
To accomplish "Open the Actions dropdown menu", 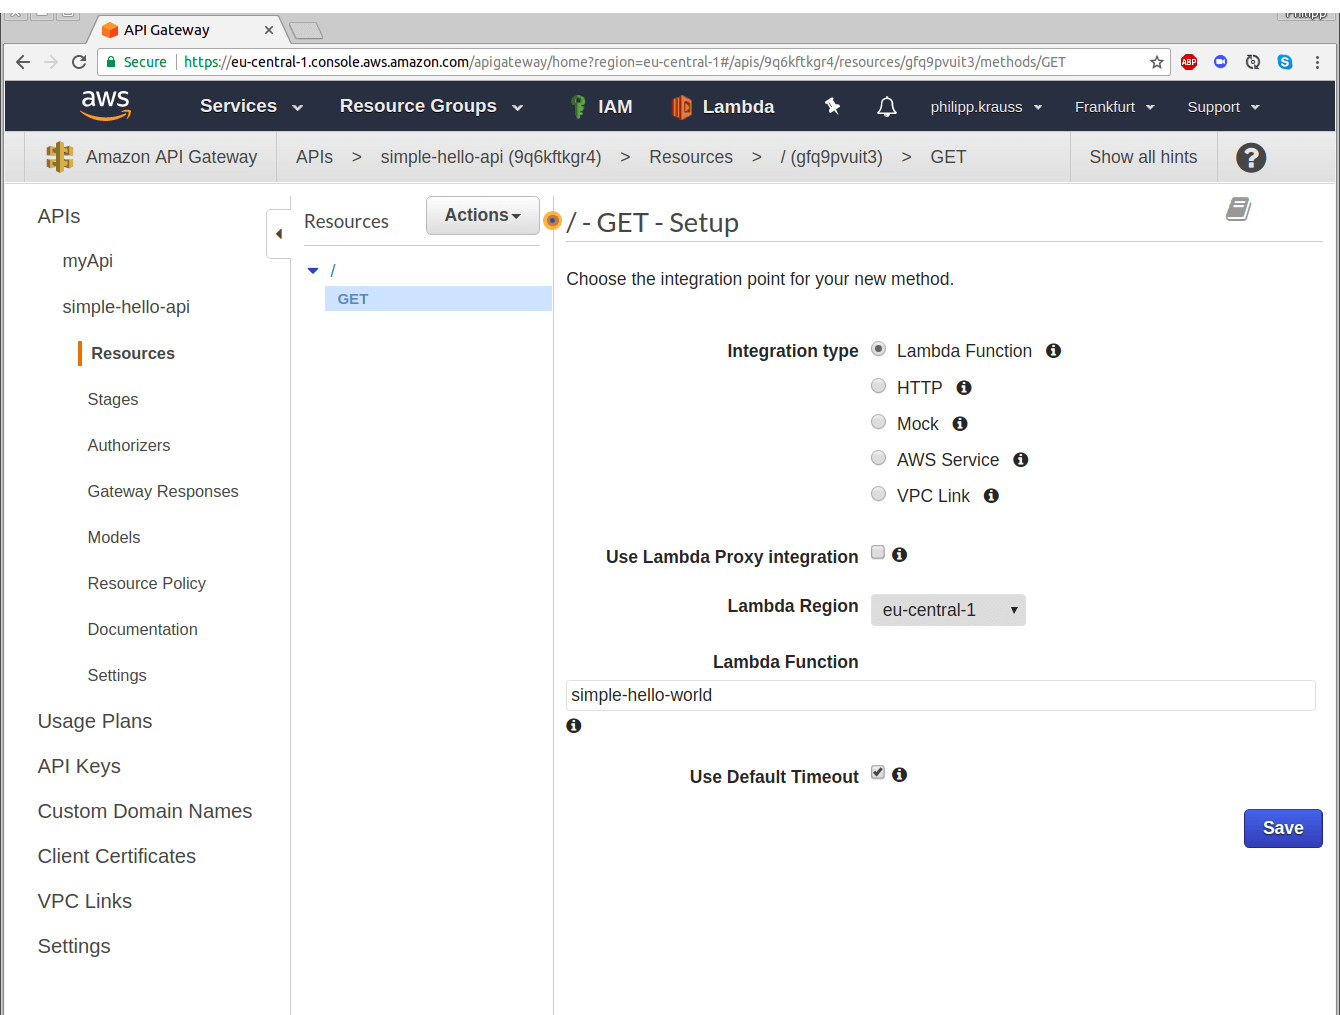I will pos(482,215).
